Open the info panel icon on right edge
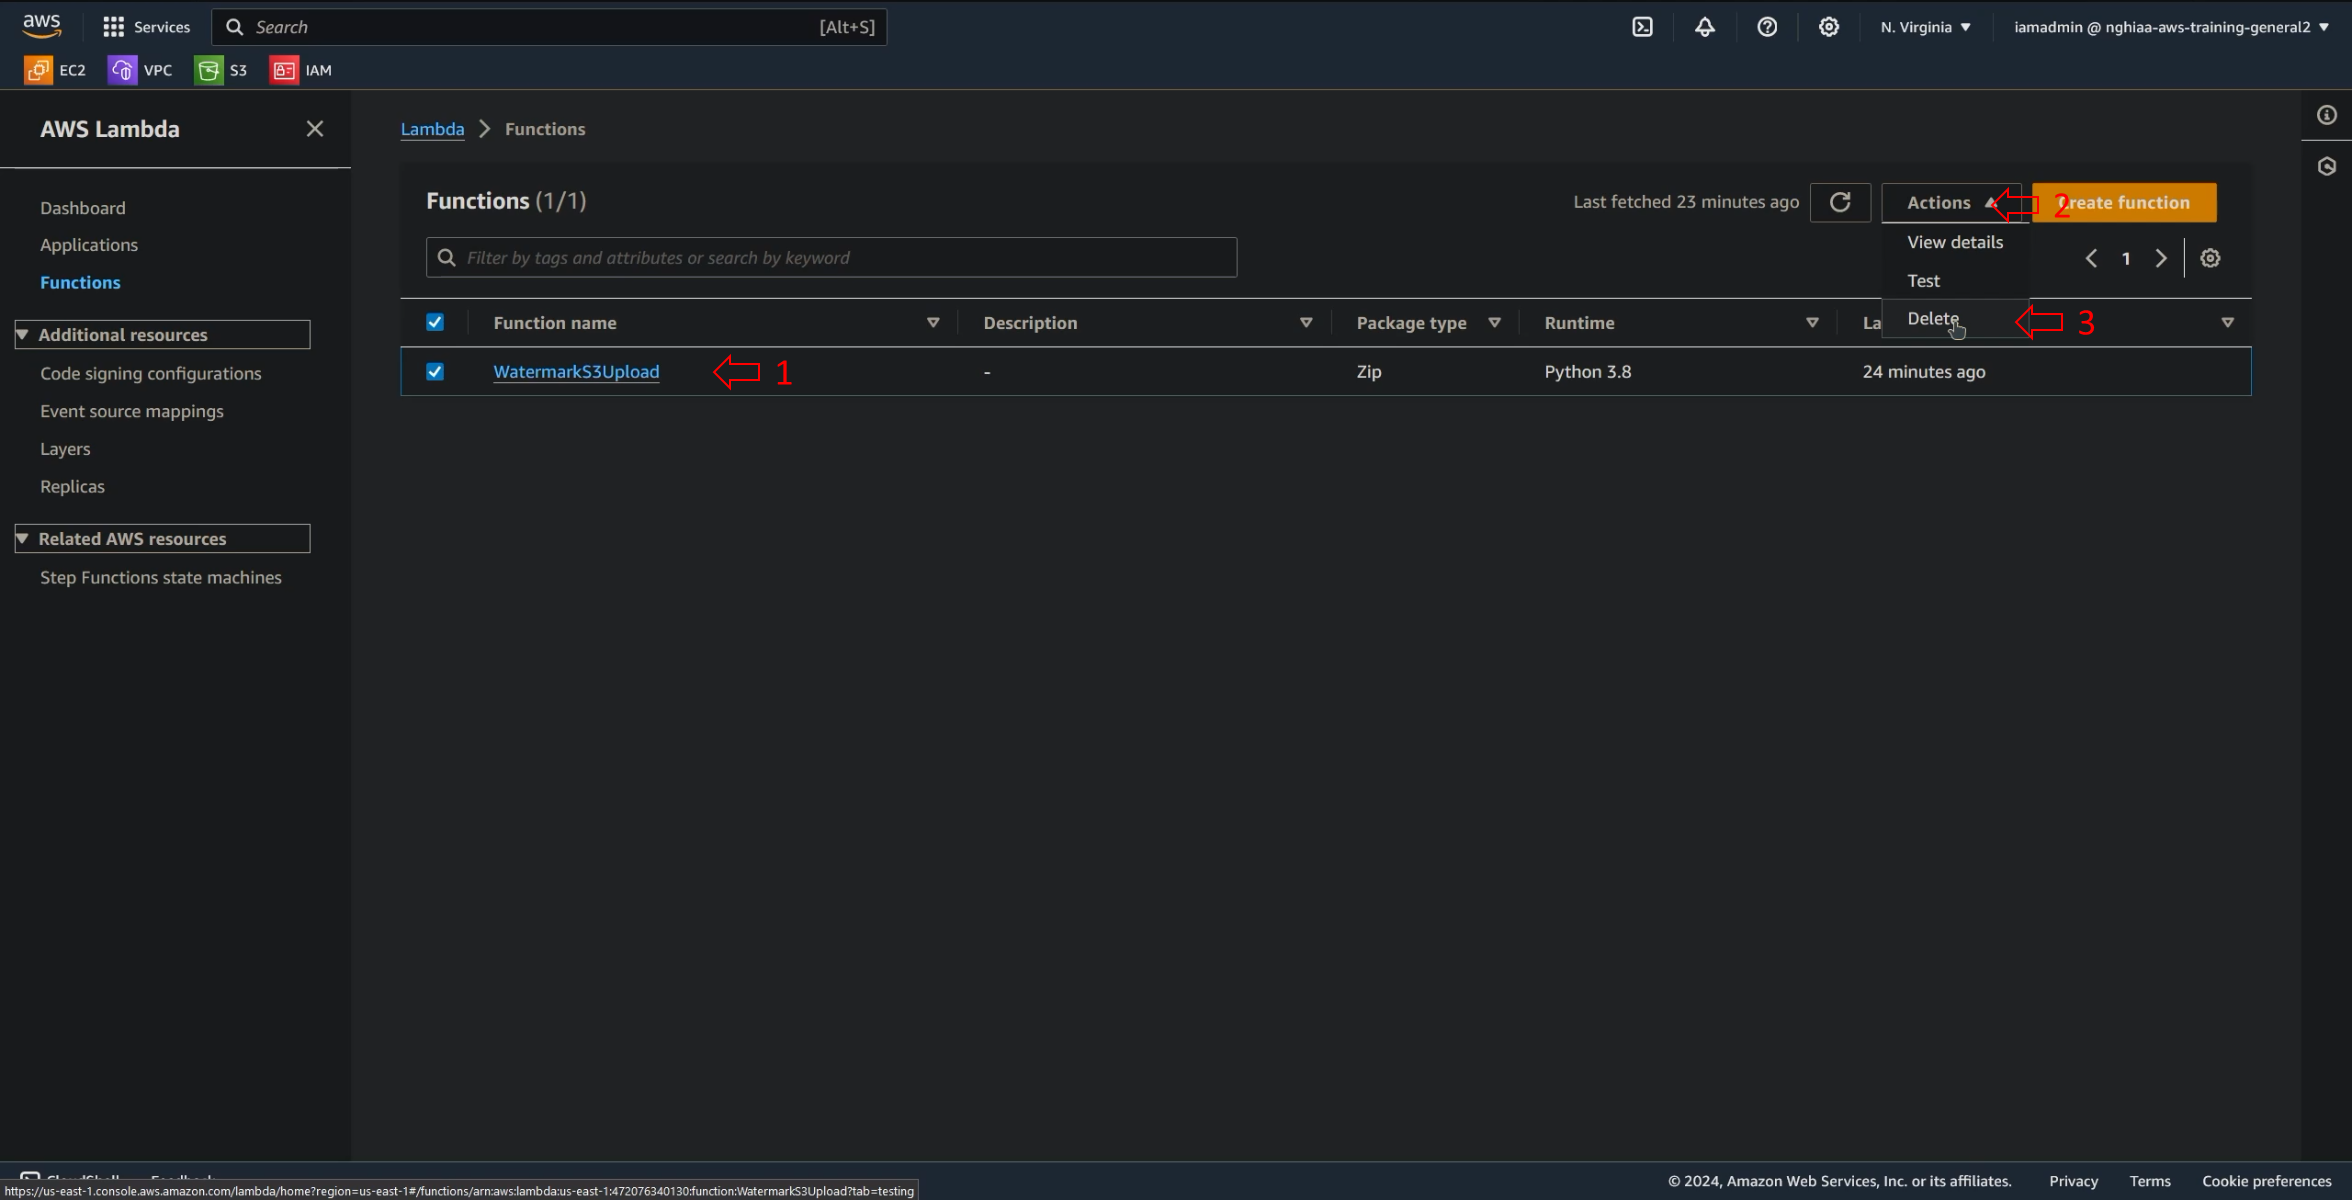Viewport: 2352px width, 1200px height. [2327, 115]
